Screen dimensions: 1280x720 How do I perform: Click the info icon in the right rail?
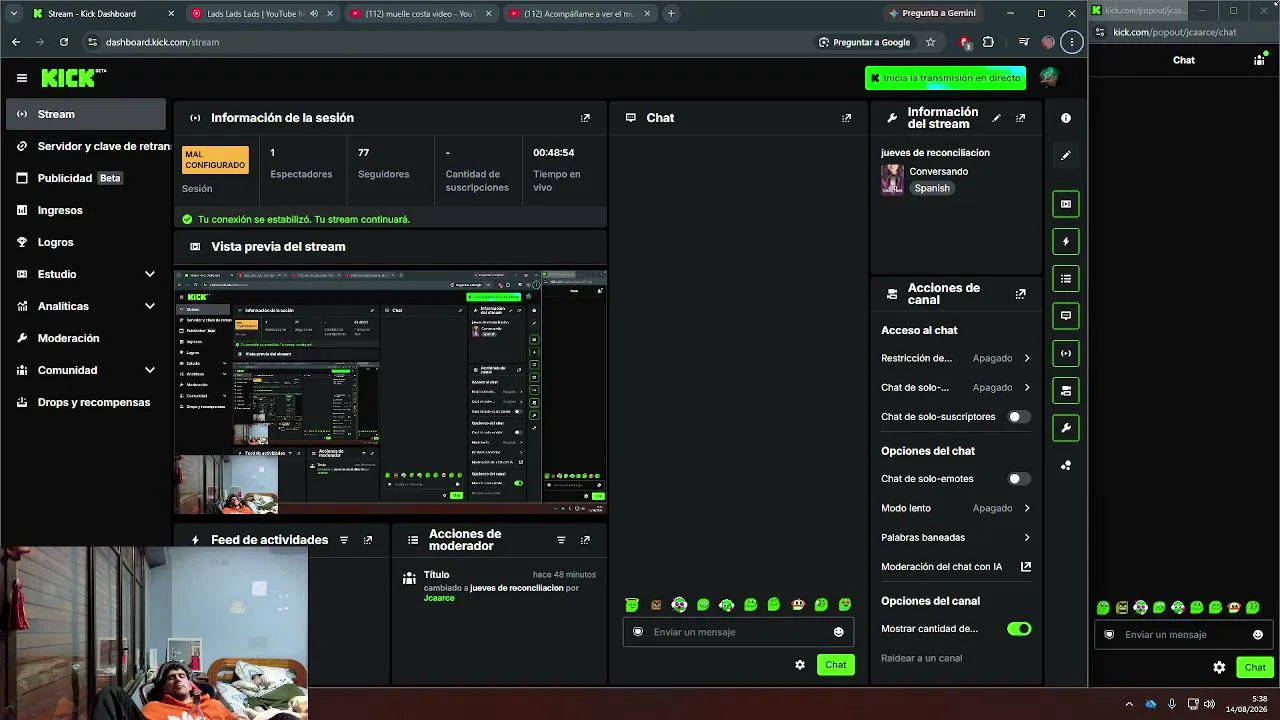(x=1066, y=118)
